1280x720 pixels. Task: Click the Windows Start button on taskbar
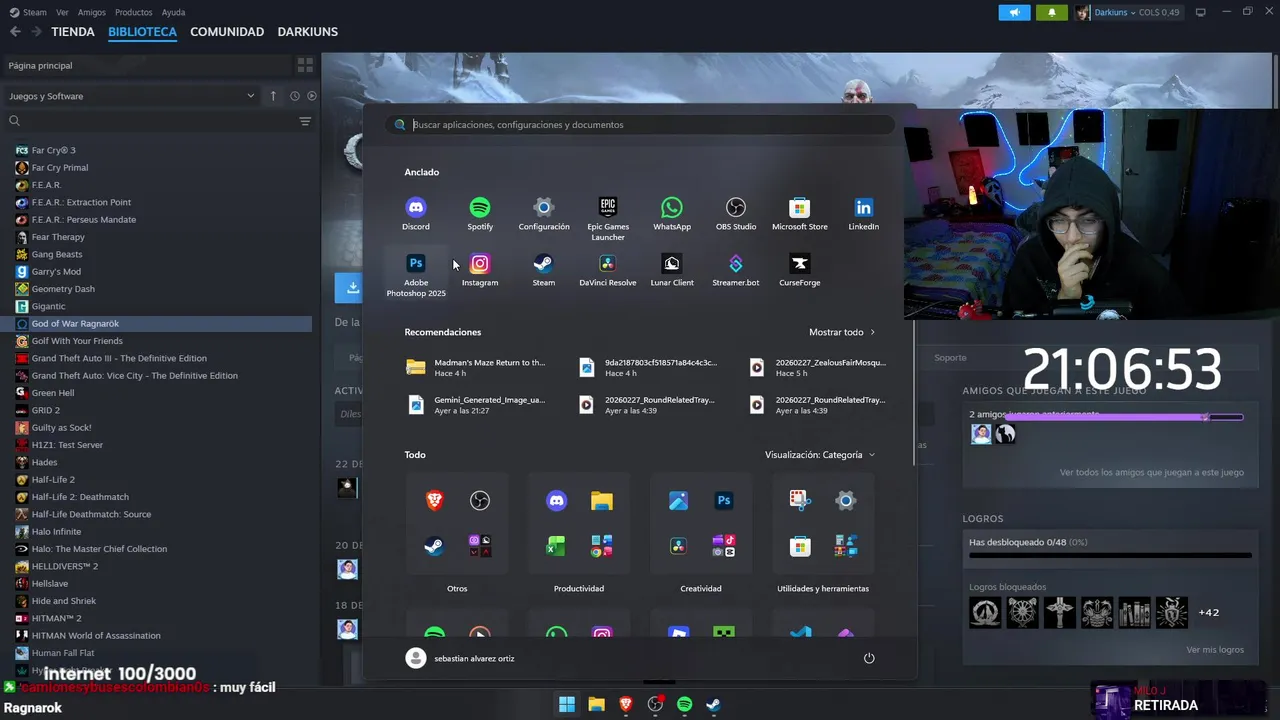point(567,704)
